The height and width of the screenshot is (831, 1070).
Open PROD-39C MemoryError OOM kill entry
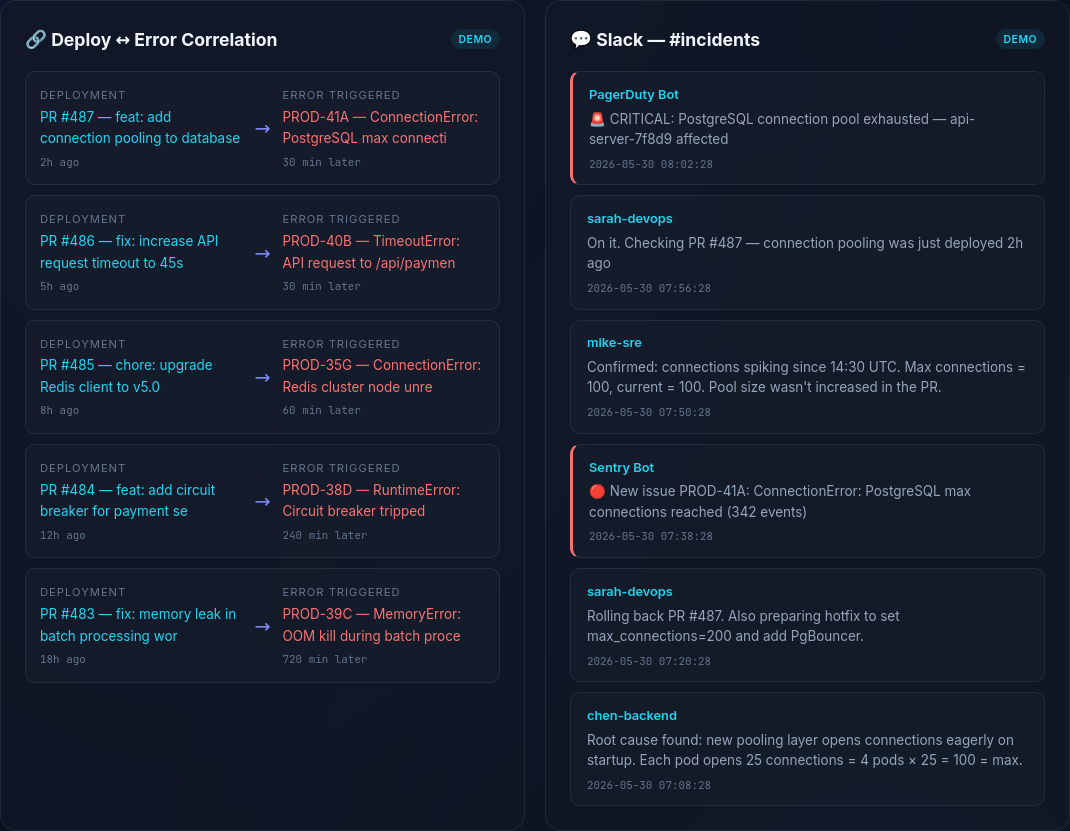372,625
